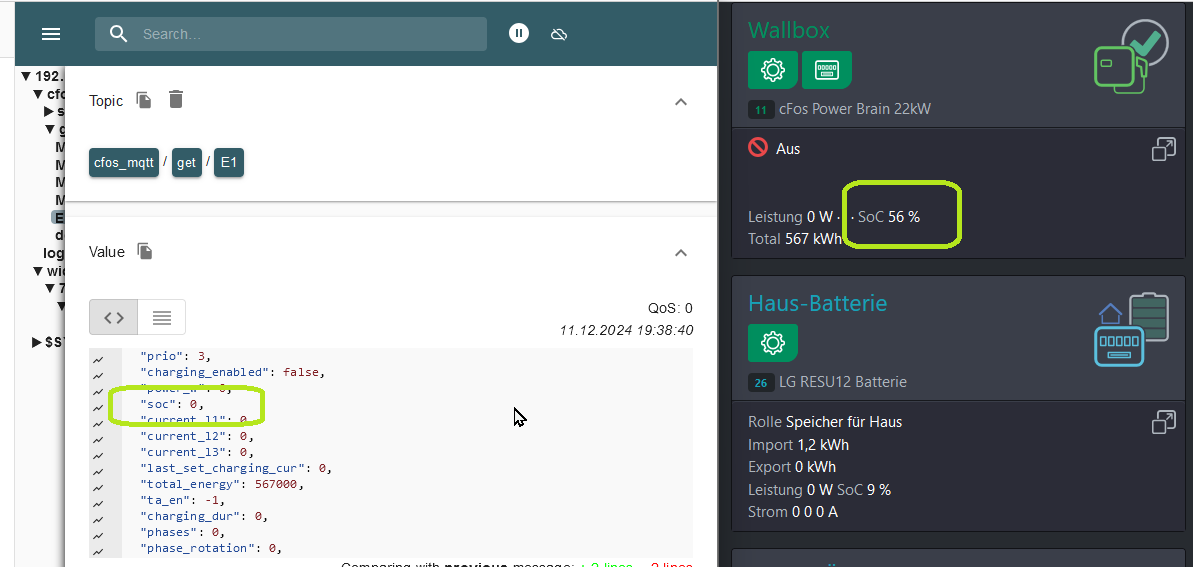The height and width of the screenshot is (567, 1193).
Task: Click the "total_energy": 567000 line
Action: coord(222,485)
